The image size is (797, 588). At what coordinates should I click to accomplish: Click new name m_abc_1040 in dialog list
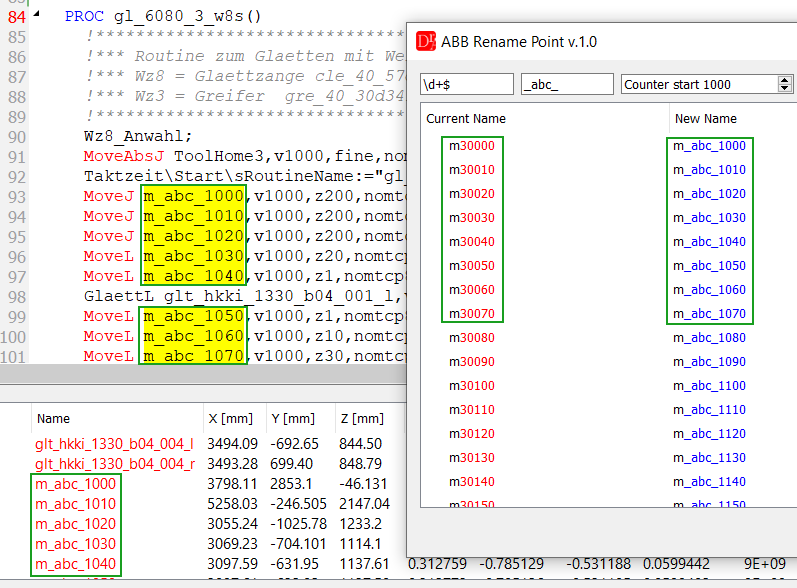(x=709, y=241)
